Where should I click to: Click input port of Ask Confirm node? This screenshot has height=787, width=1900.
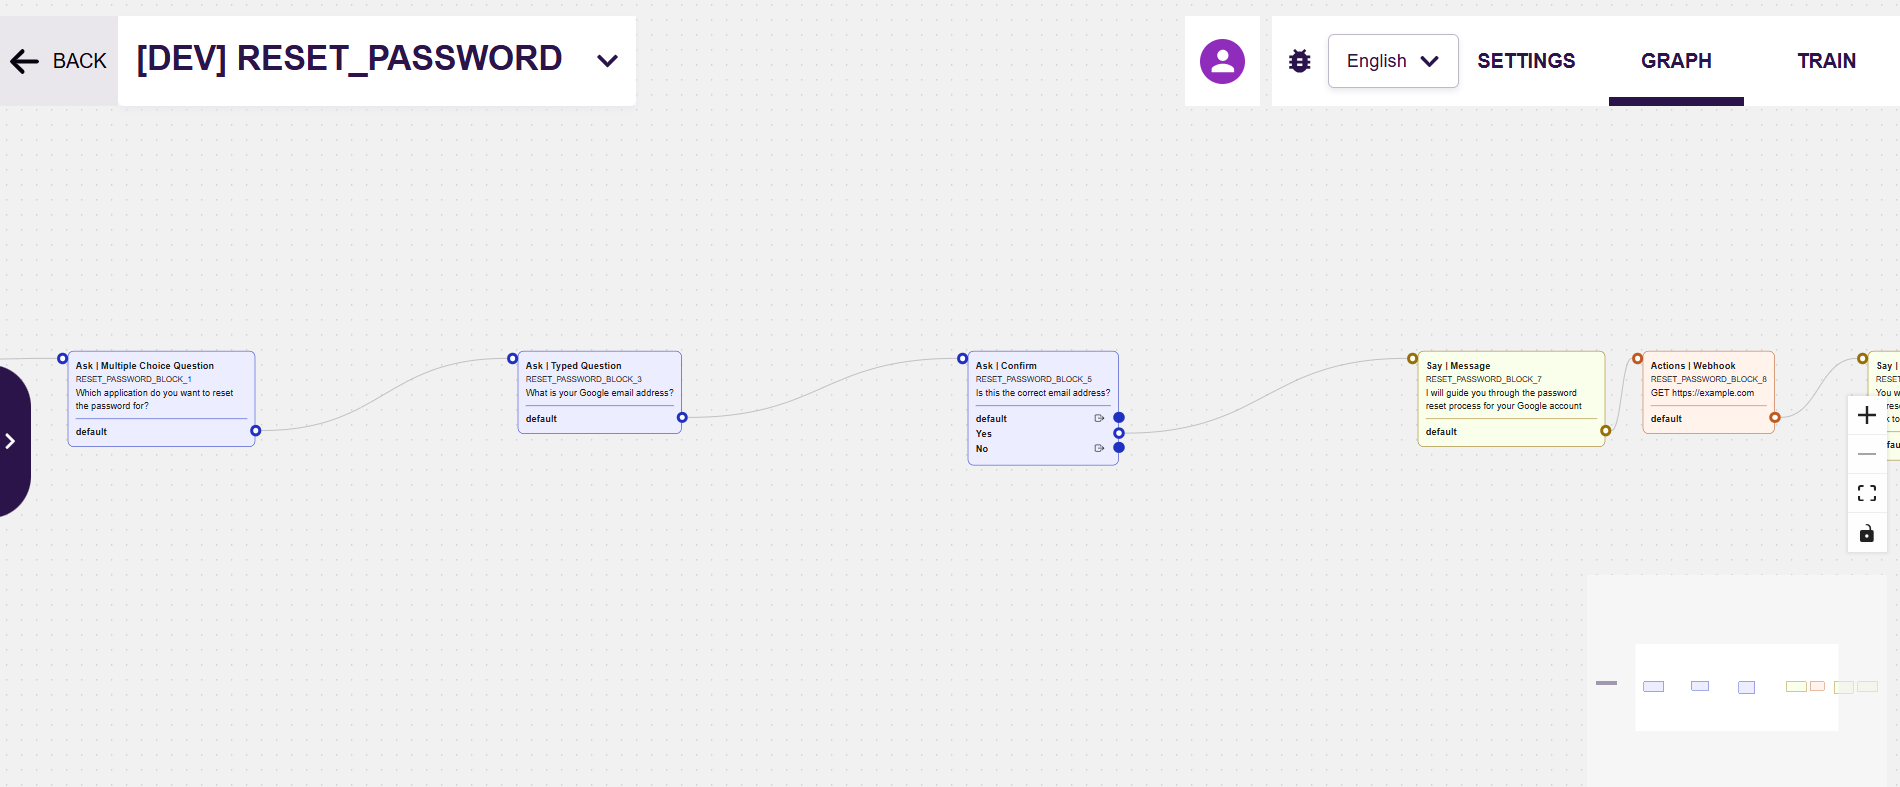pyautogui.click(x=963, y=358)
